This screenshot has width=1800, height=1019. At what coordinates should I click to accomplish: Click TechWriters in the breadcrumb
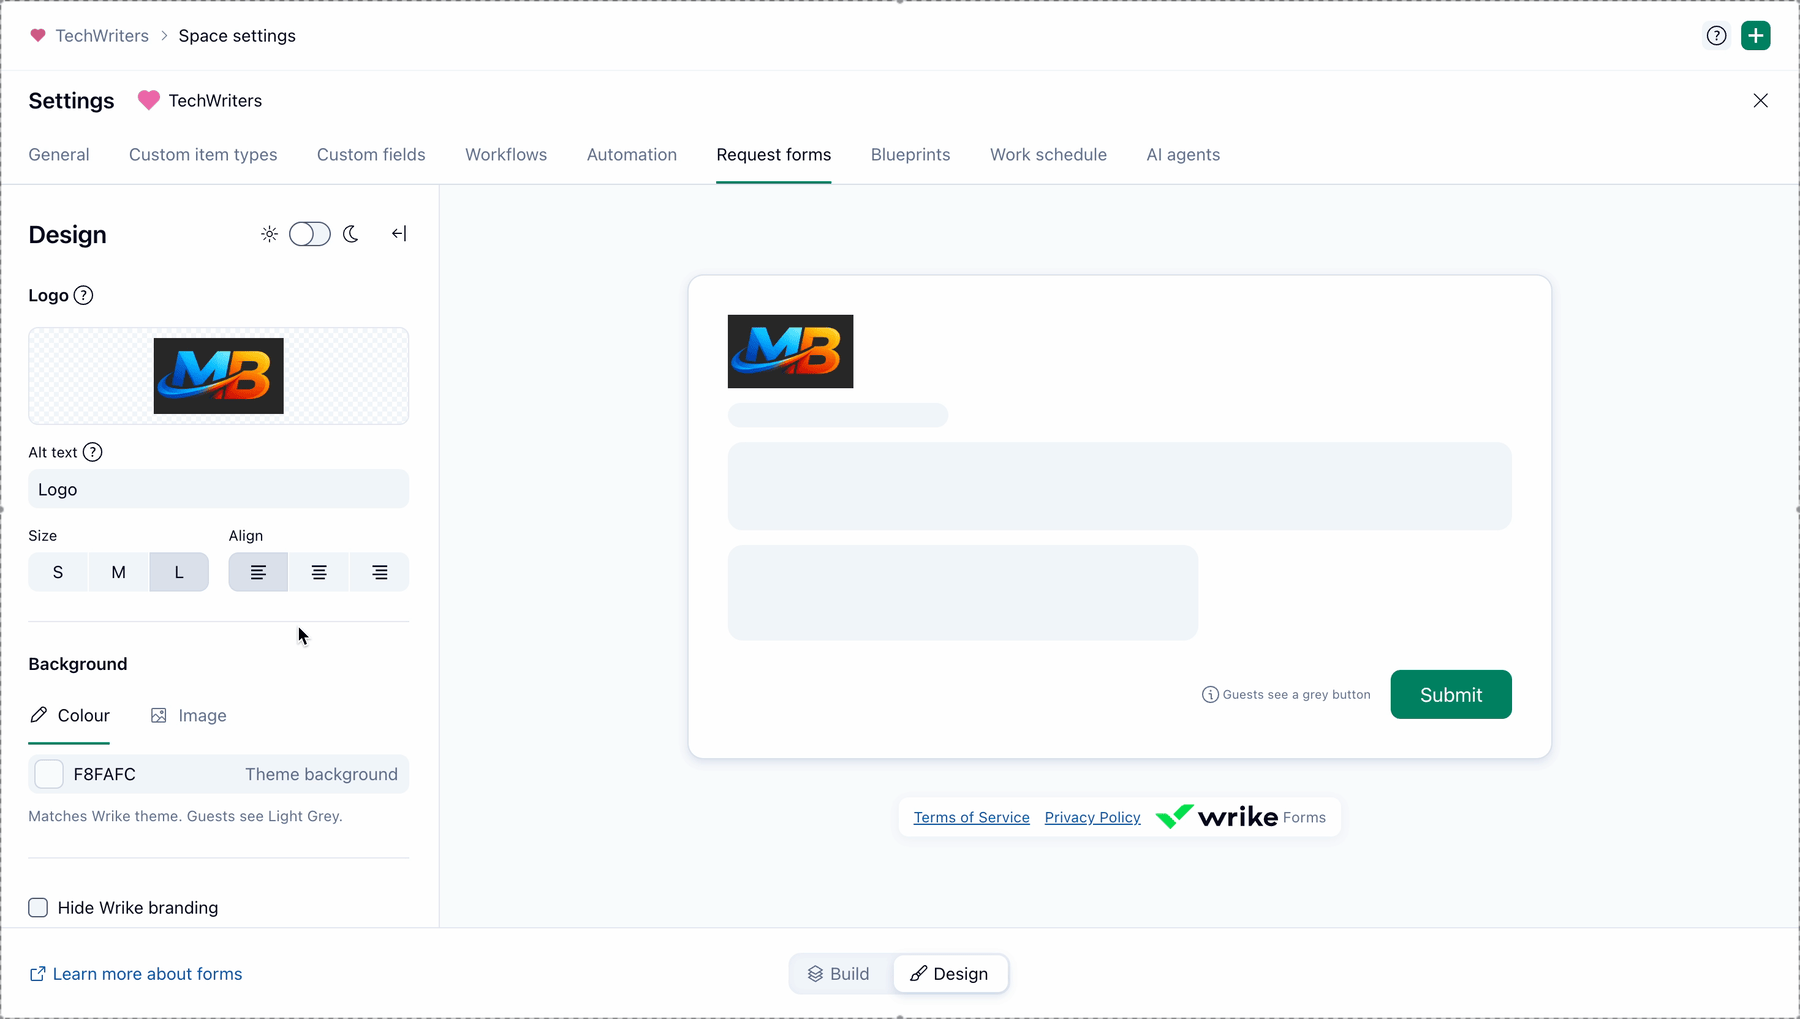tap(102, 36)
